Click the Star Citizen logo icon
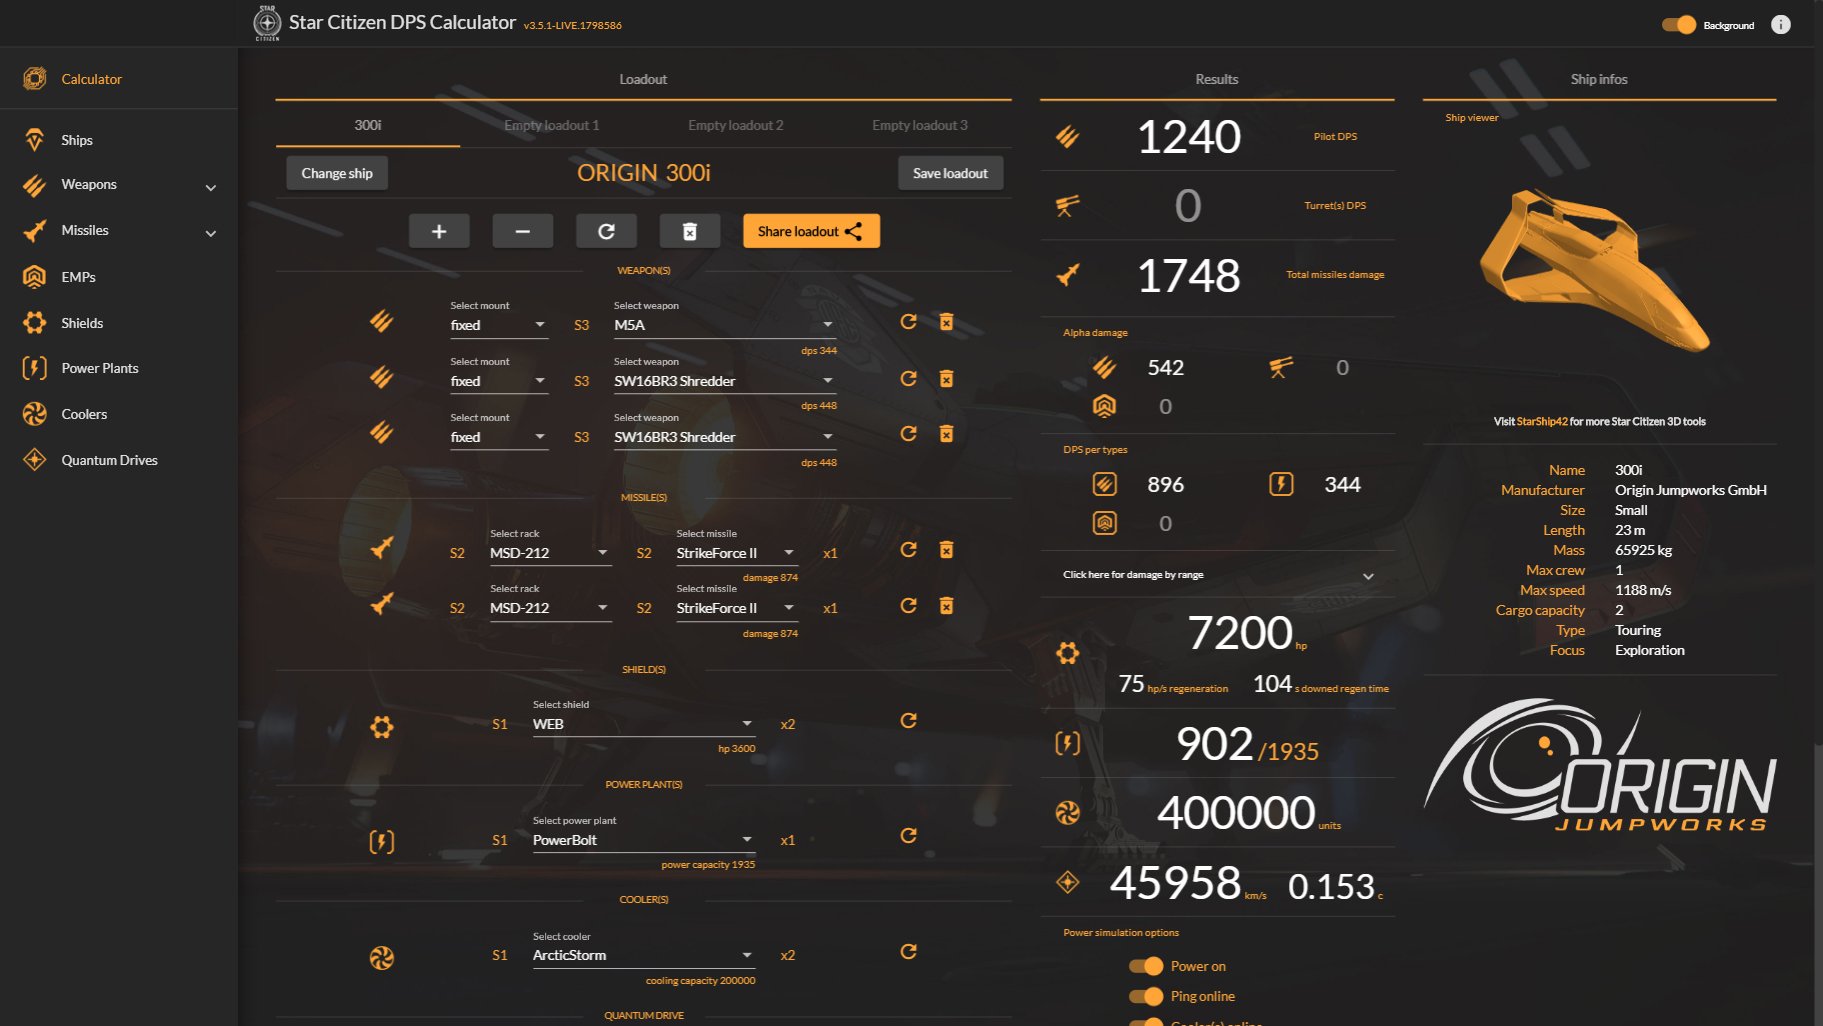This screenshot has width=1823, height=1026. (267, 22)
